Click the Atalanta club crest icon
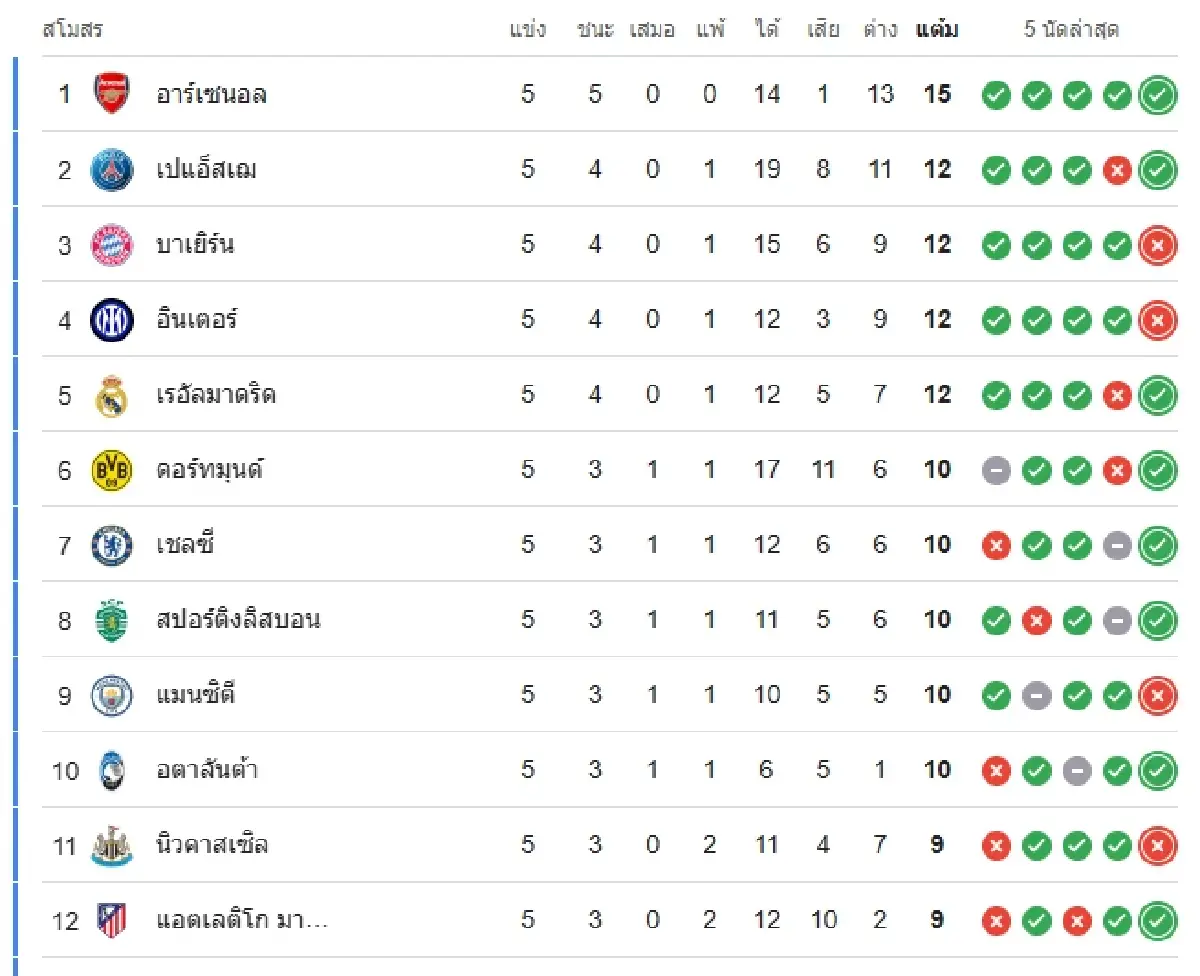Screen dimensions: 1200x976 click(x=111, y=770)
